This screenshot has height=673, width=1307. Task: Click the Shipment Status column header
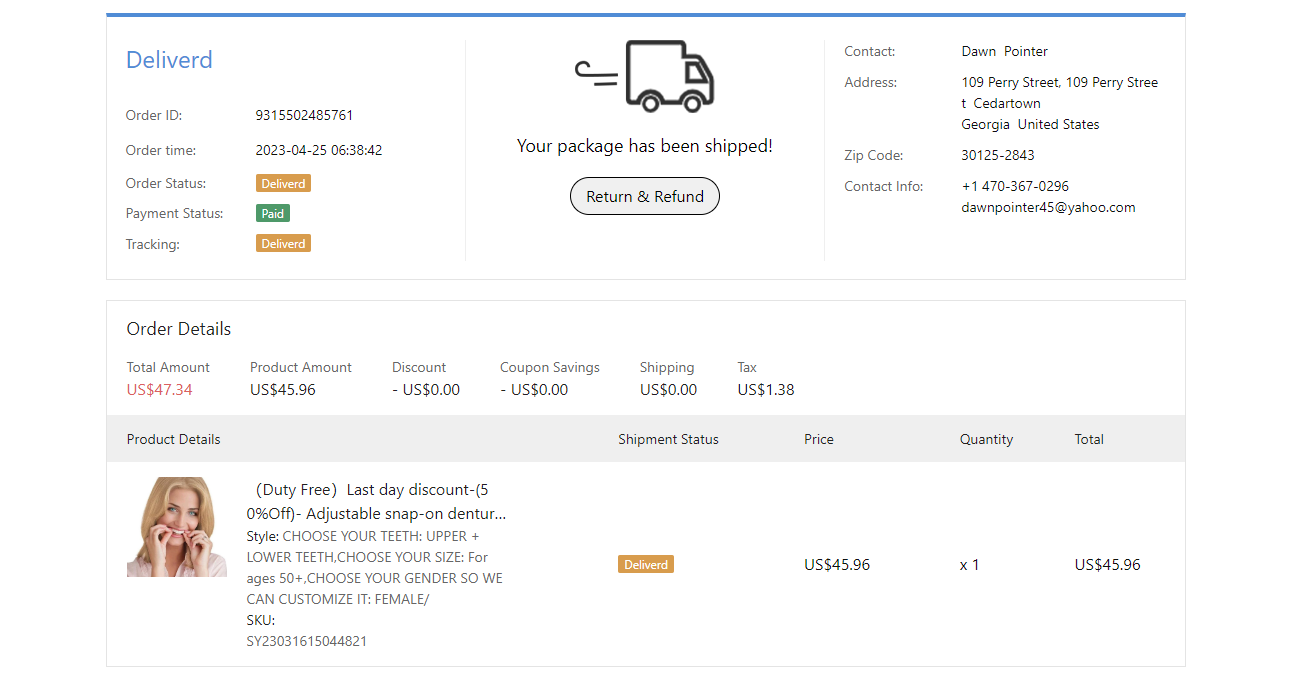pyautogui.click(x=668, y=440)
